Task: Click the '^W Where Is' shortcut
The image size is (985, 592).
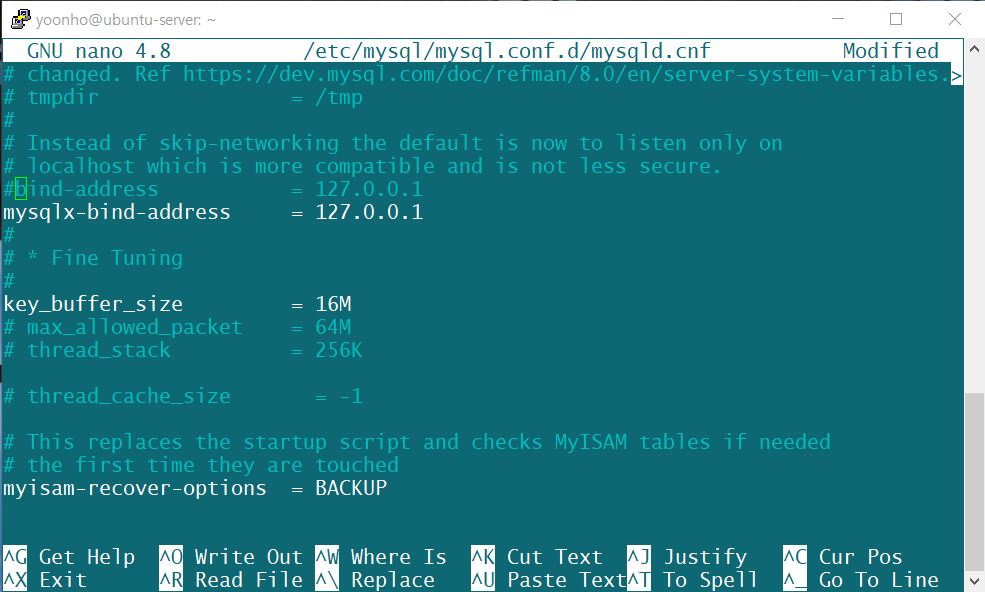Action: [x=381, y=557]
